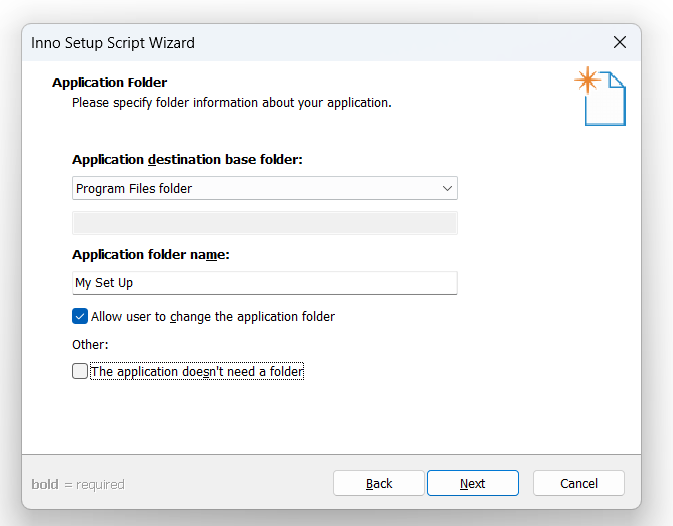Close the Inno Setup Script Wizard
The image size is (673, 526).
620,42
